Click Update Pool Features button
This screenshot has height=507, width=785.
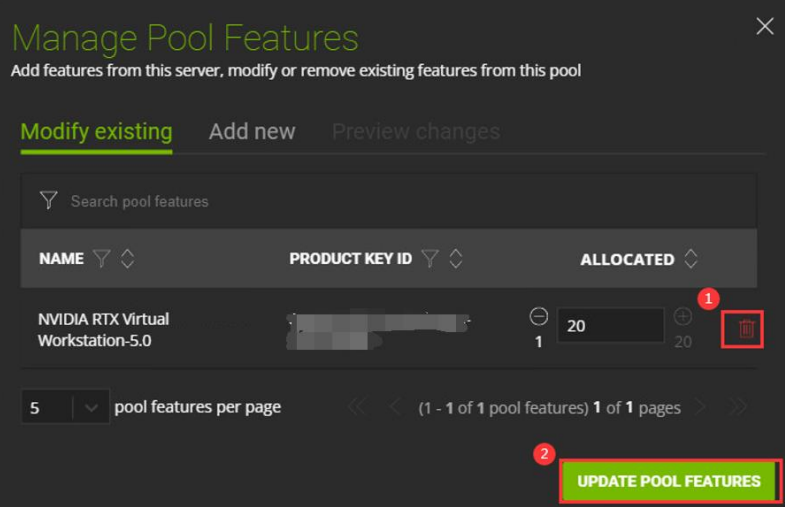(x=669, y=481)
